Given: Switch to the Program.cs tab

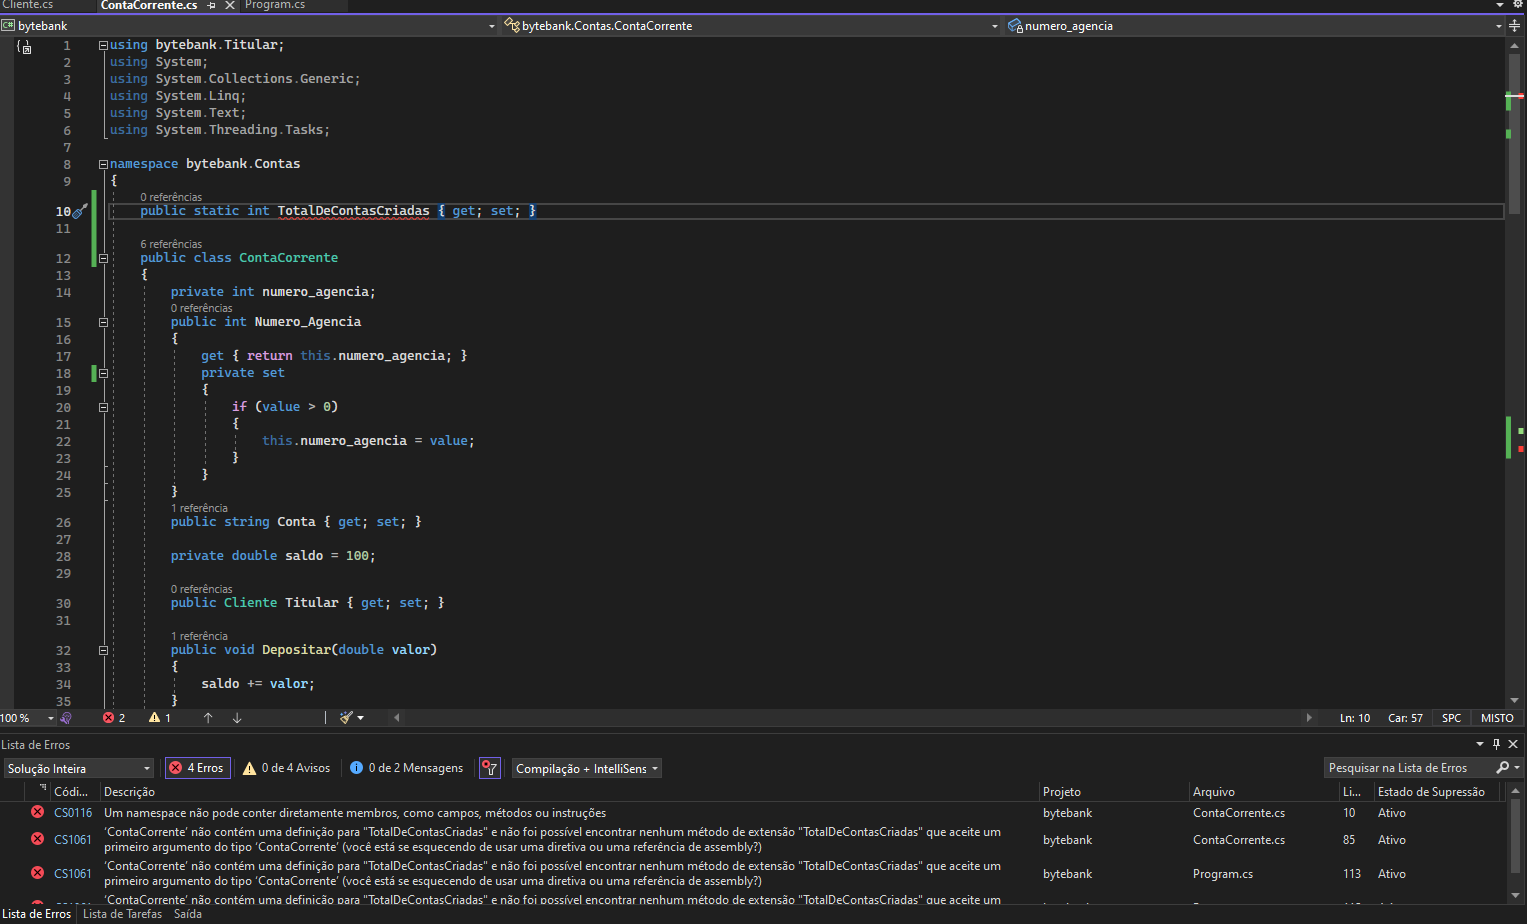Looking at the screenshot, I should [x=275, y=5].
